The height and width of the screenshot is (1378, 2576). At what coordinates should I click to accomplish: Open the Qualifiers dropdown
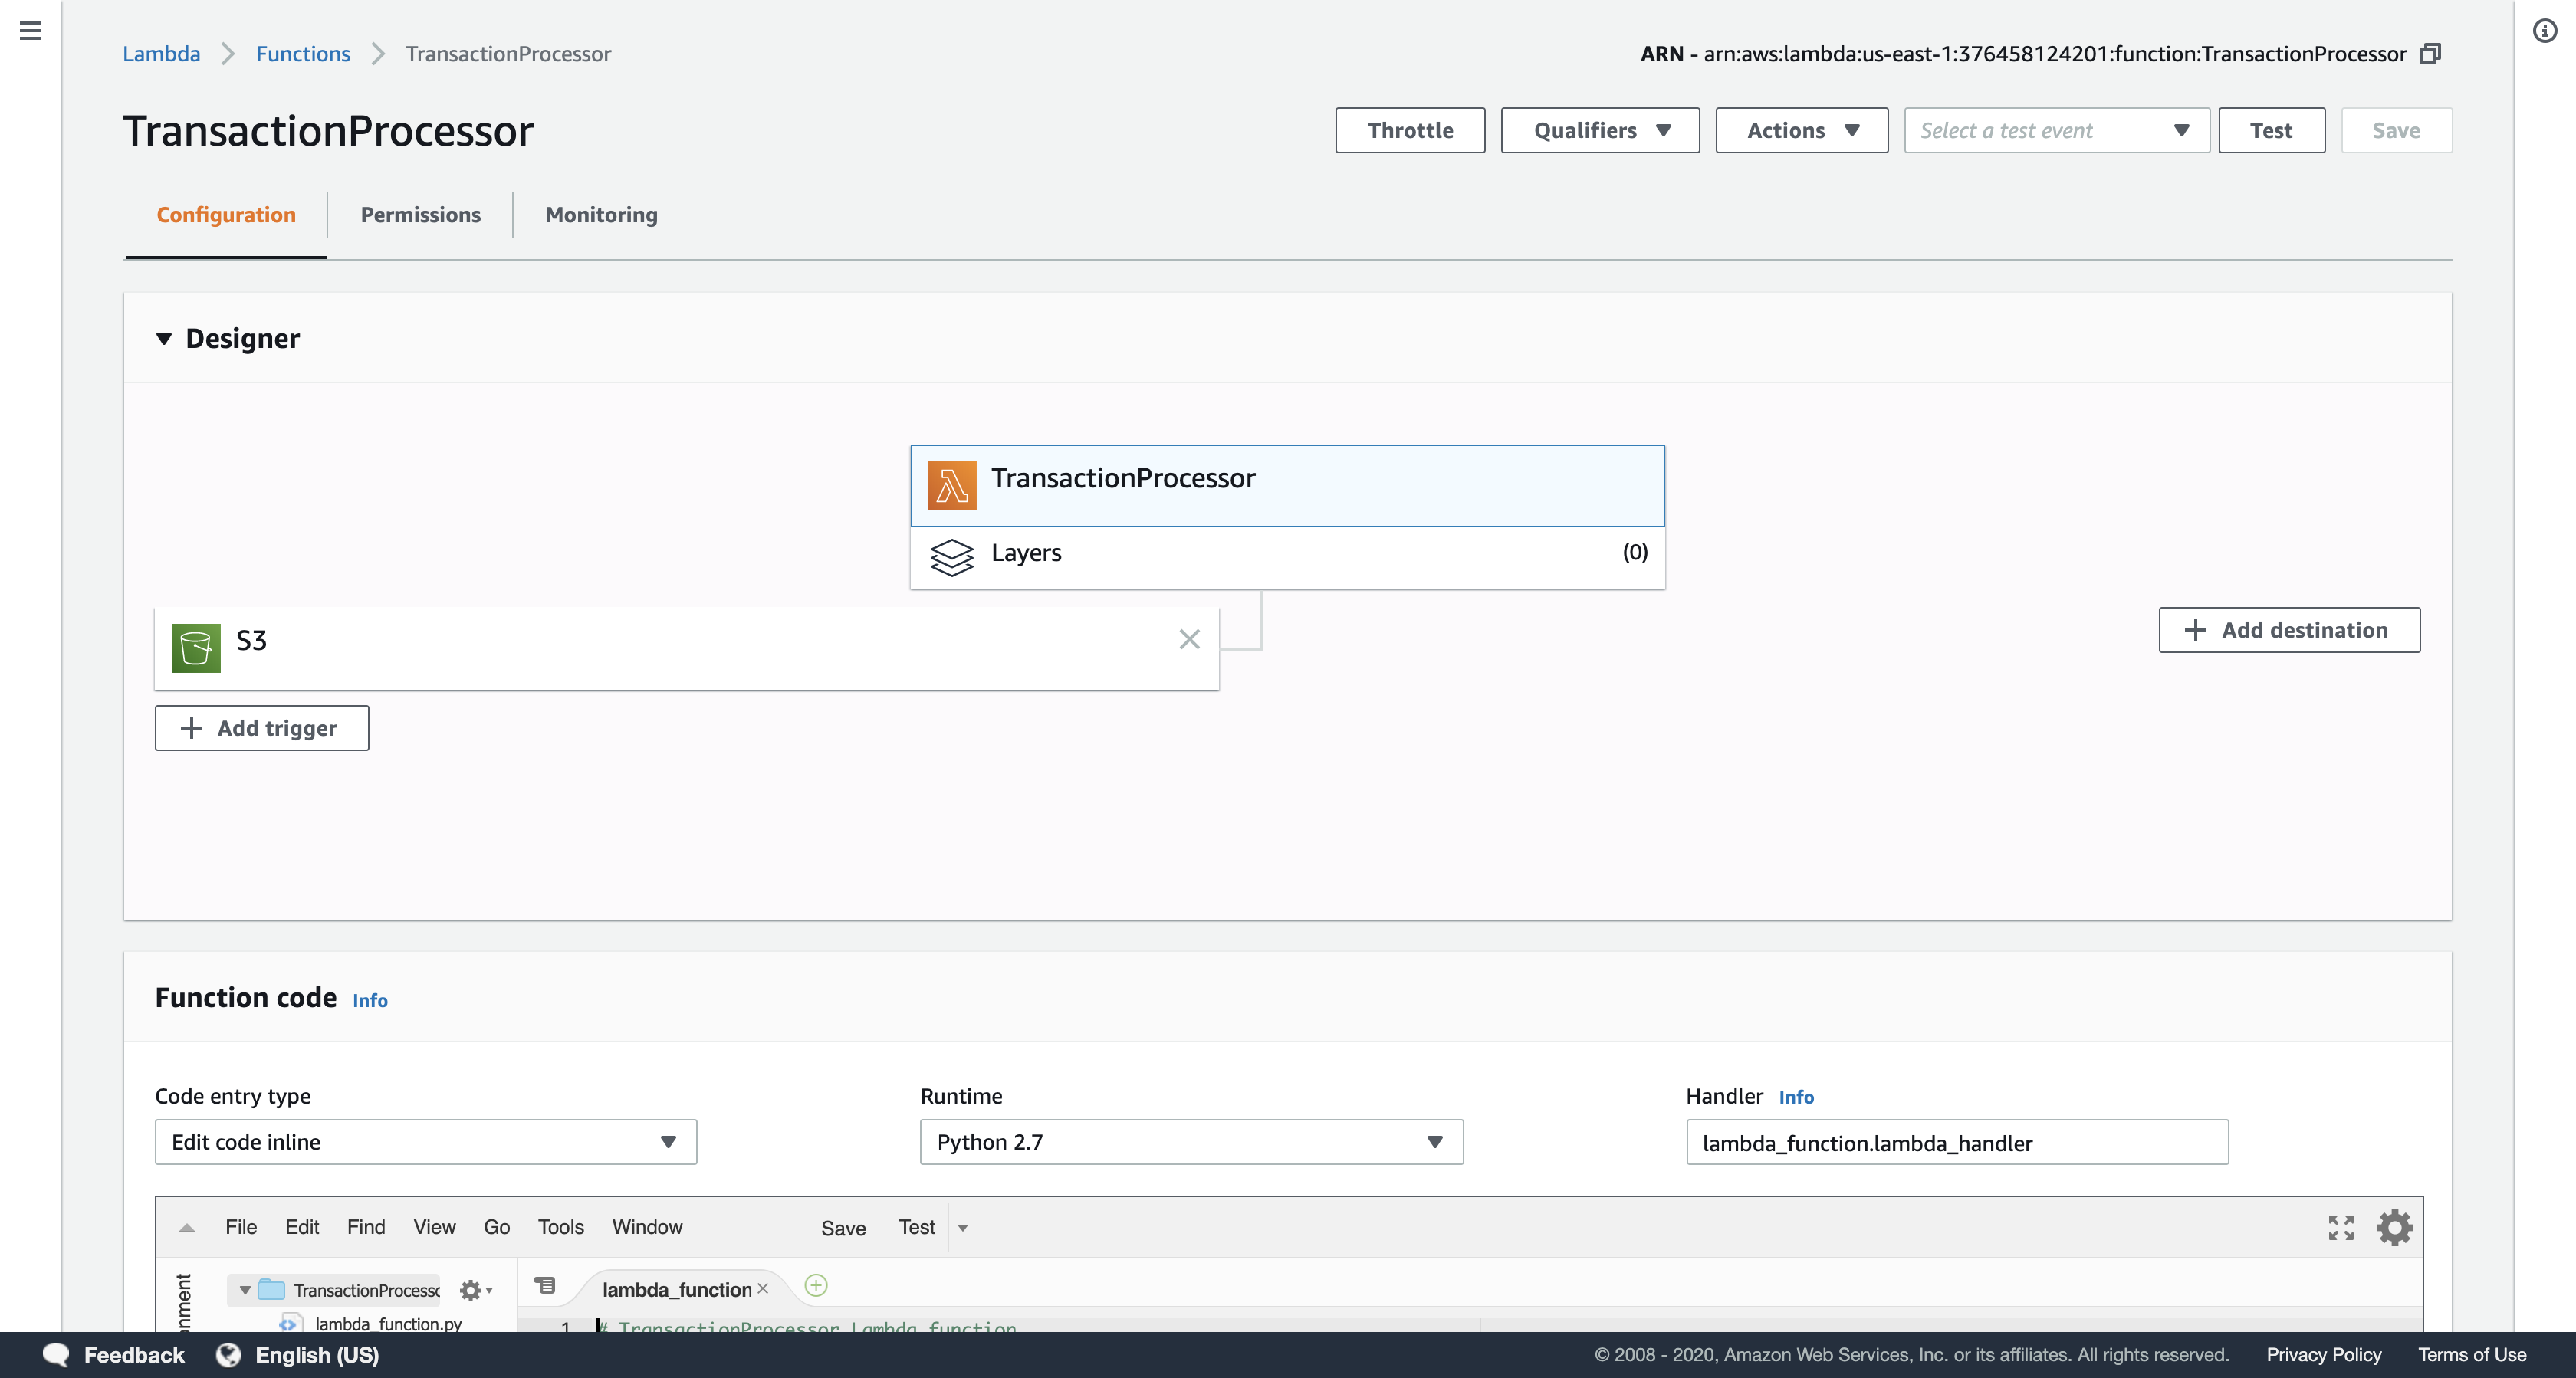[x=1599, y=131]
